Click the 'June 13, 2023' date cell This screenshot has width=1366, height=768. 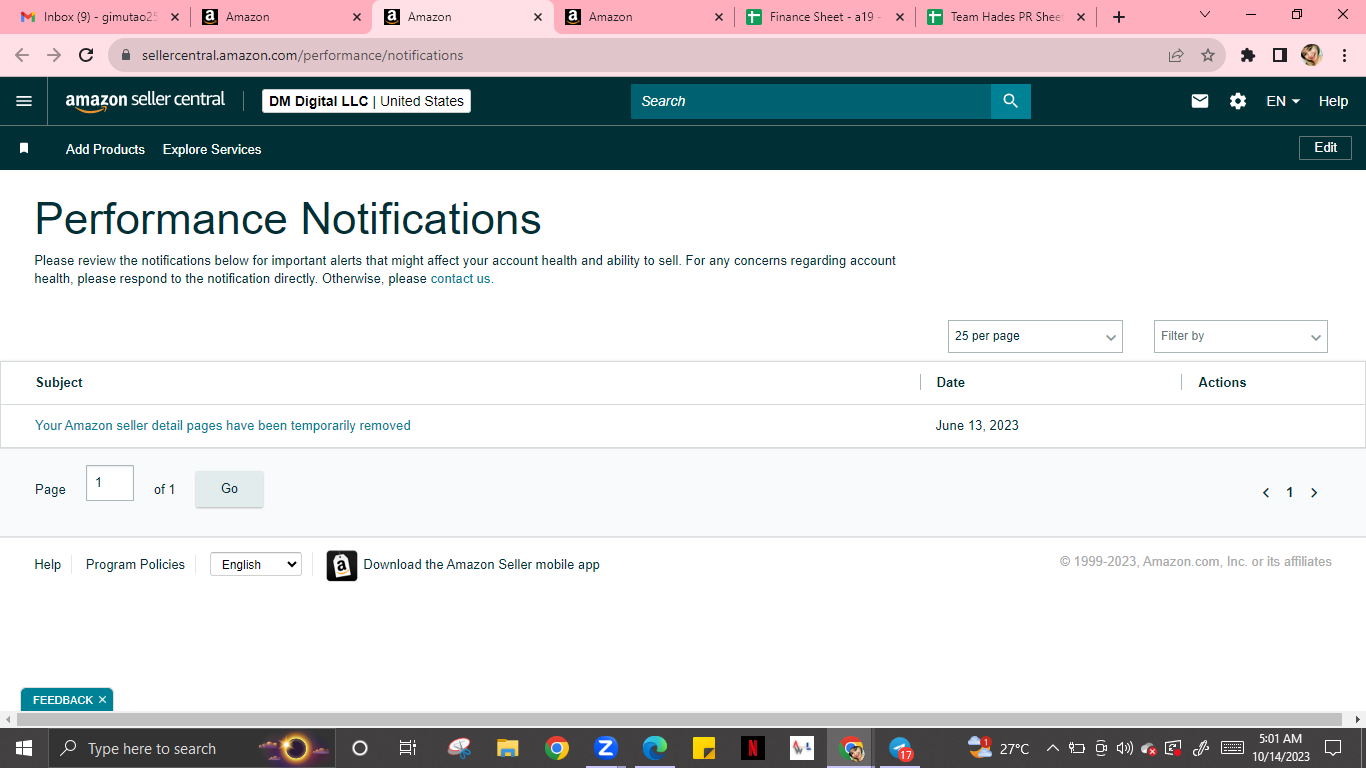pos(977,426)
